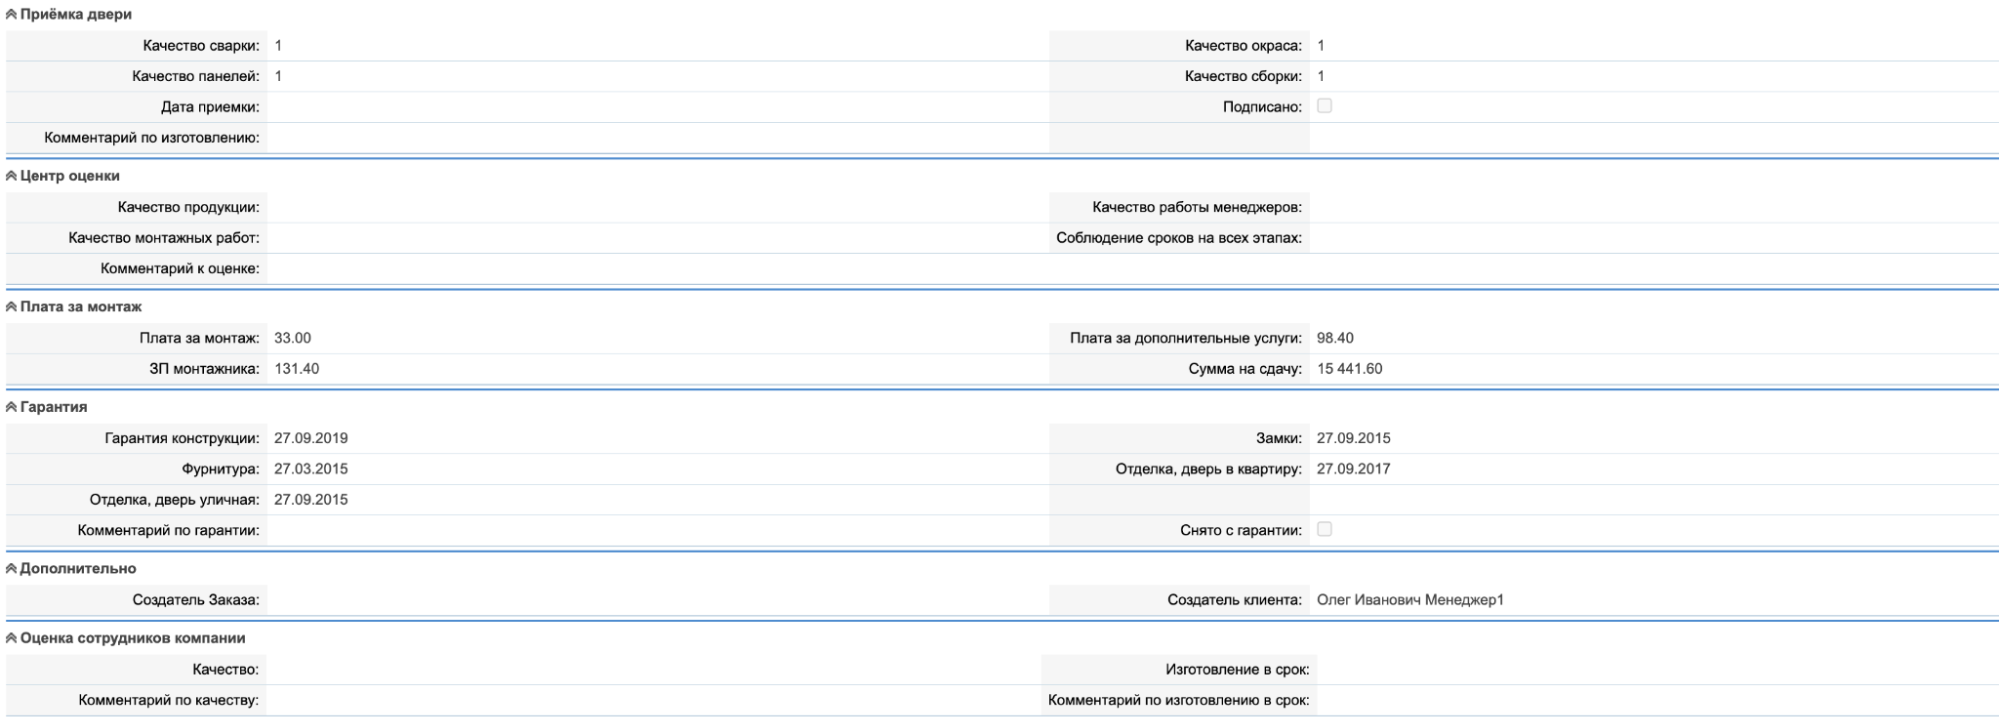Collapse the Приёмка двери section
Screen dimensions: 1999x721
(11, 15)
